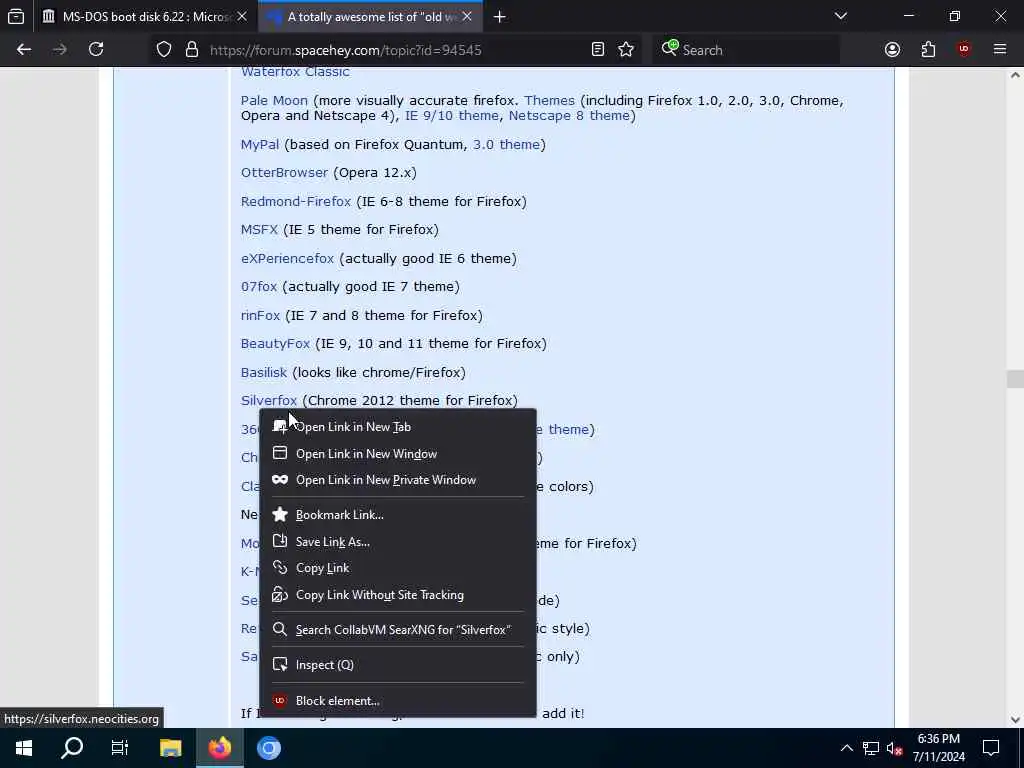The height and width of the screenshot is (768, 1024).
Task: Open Task View on the taskbar
Action: (x=120, y=748)
